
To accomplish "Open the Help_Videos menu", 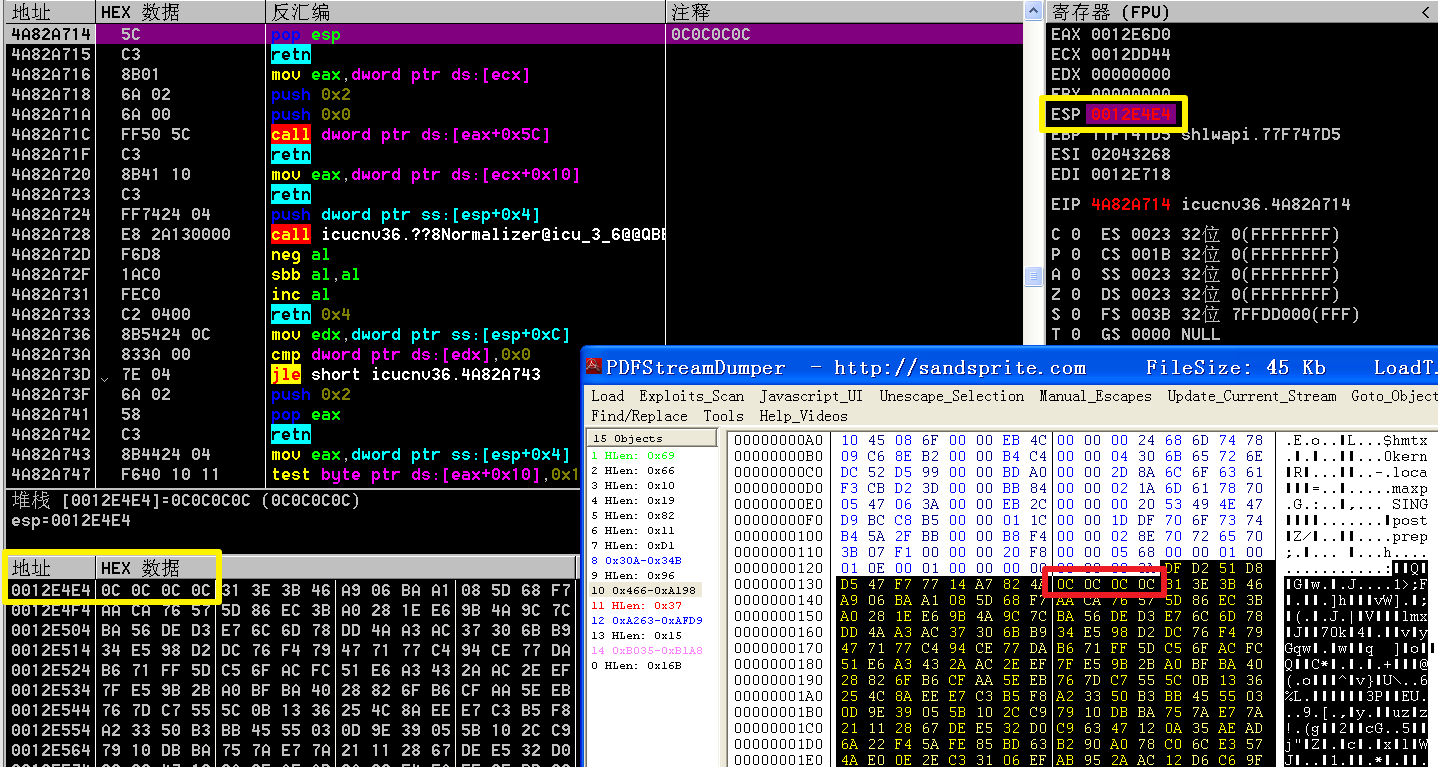I will 803,416.
